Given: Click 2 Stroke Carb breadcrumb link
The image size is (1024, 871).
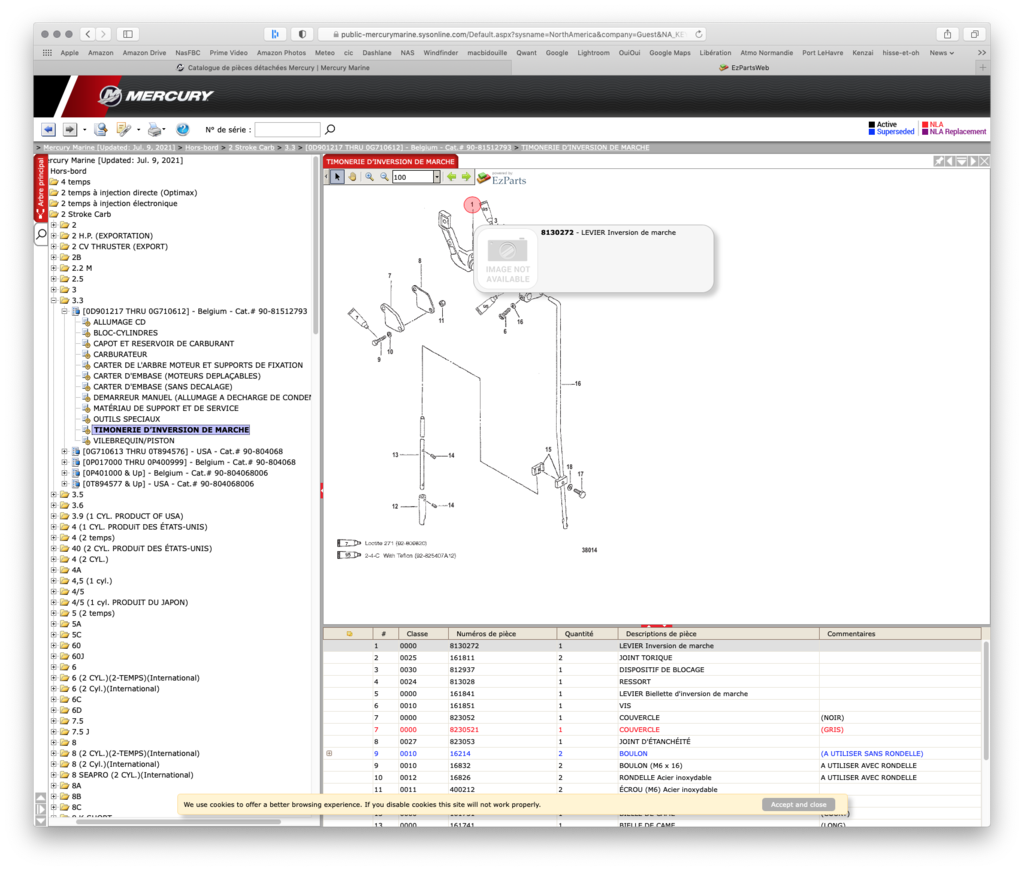Looking at the screenshot, I should (x=251, y=148).
